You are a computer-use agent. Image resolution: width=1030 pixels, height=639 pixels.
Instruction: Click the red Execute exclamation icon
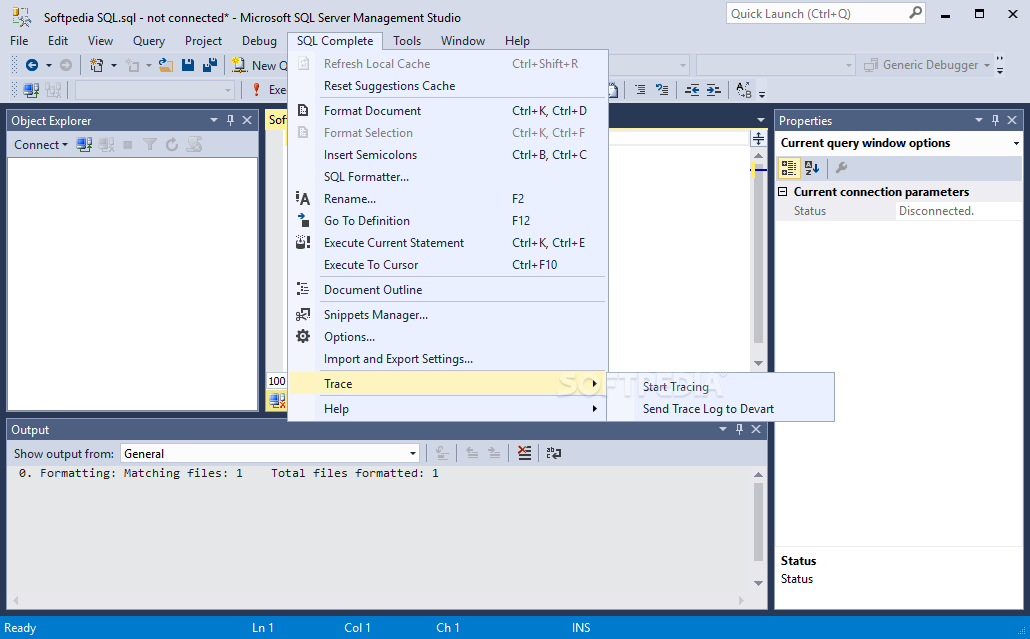(x=256, y=90)
